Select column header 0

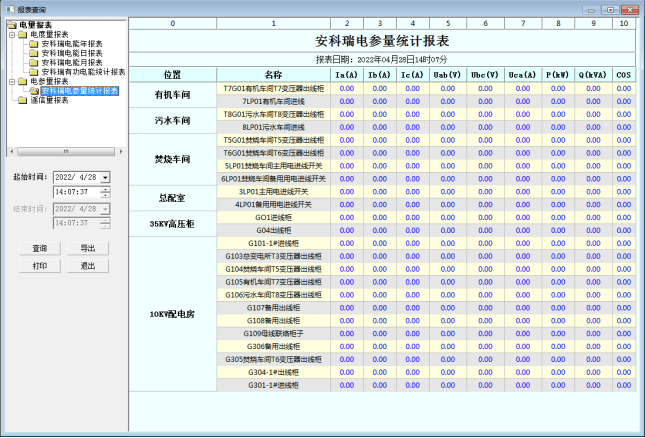(173, 23)
